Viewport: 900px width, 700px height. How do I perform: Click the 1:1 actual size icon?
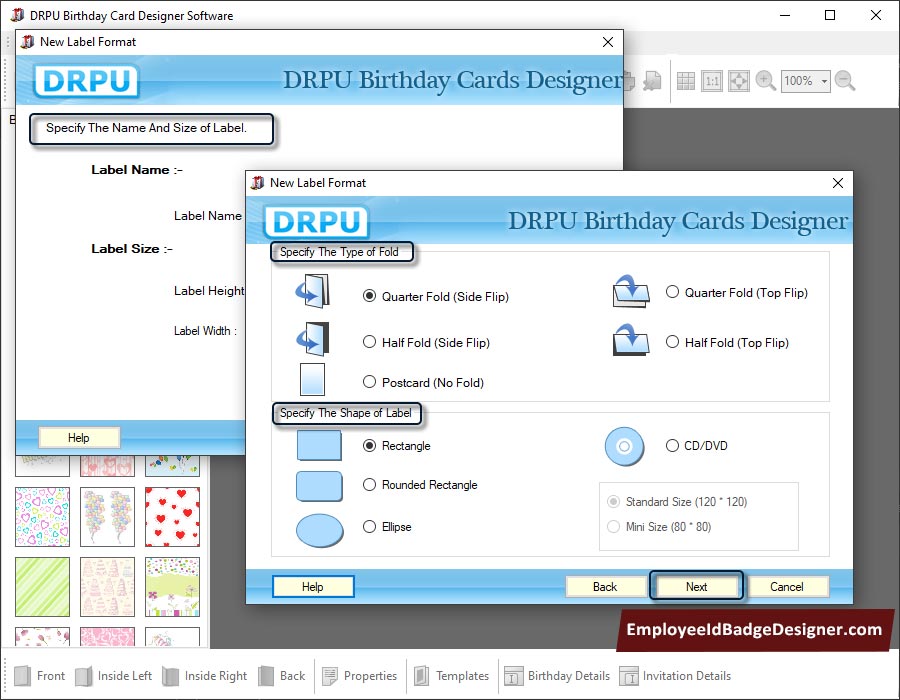click(x=712, y=81)
